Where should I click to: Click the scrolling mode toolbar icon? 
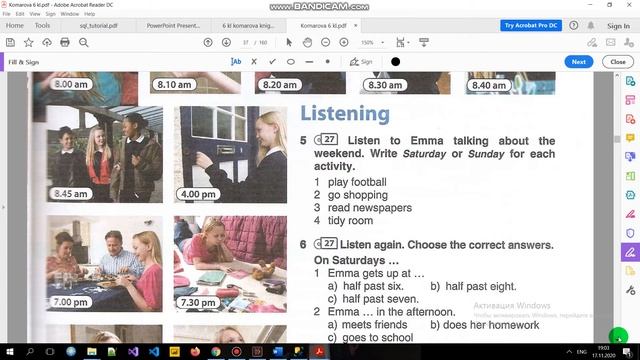424,42
